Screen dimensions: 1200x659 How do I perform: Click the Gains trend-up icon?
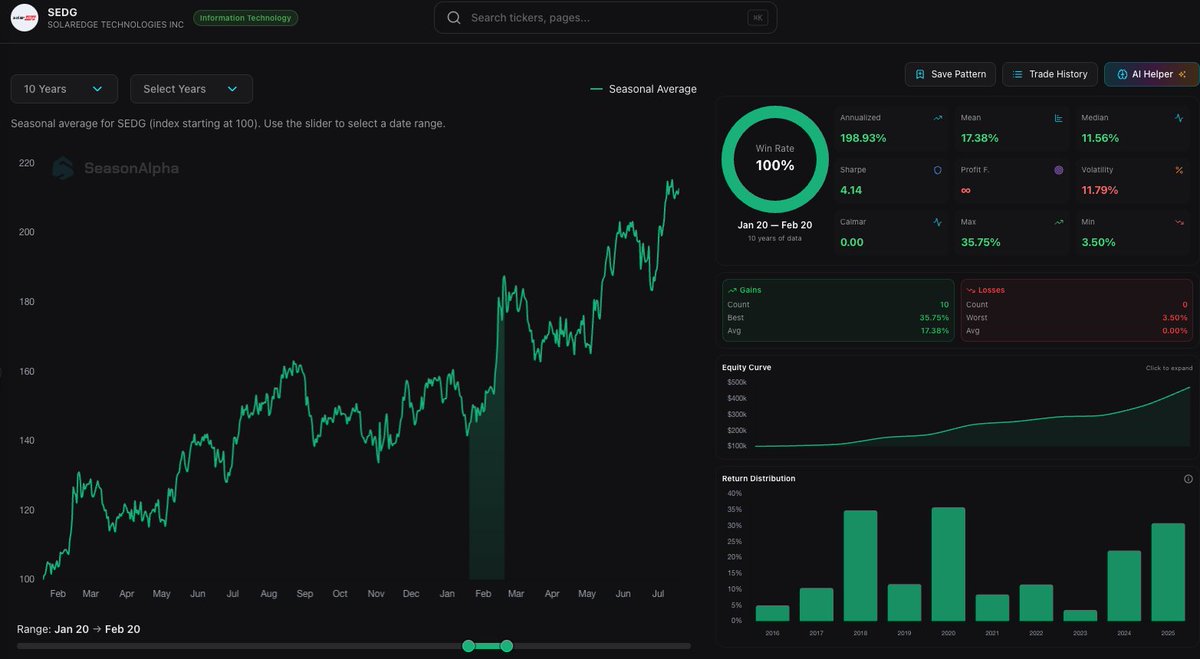pyautogui.click(x=732, y=290)
